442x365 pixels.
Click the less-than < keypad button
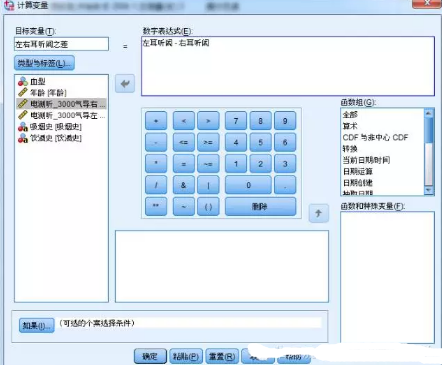point(184,121)
